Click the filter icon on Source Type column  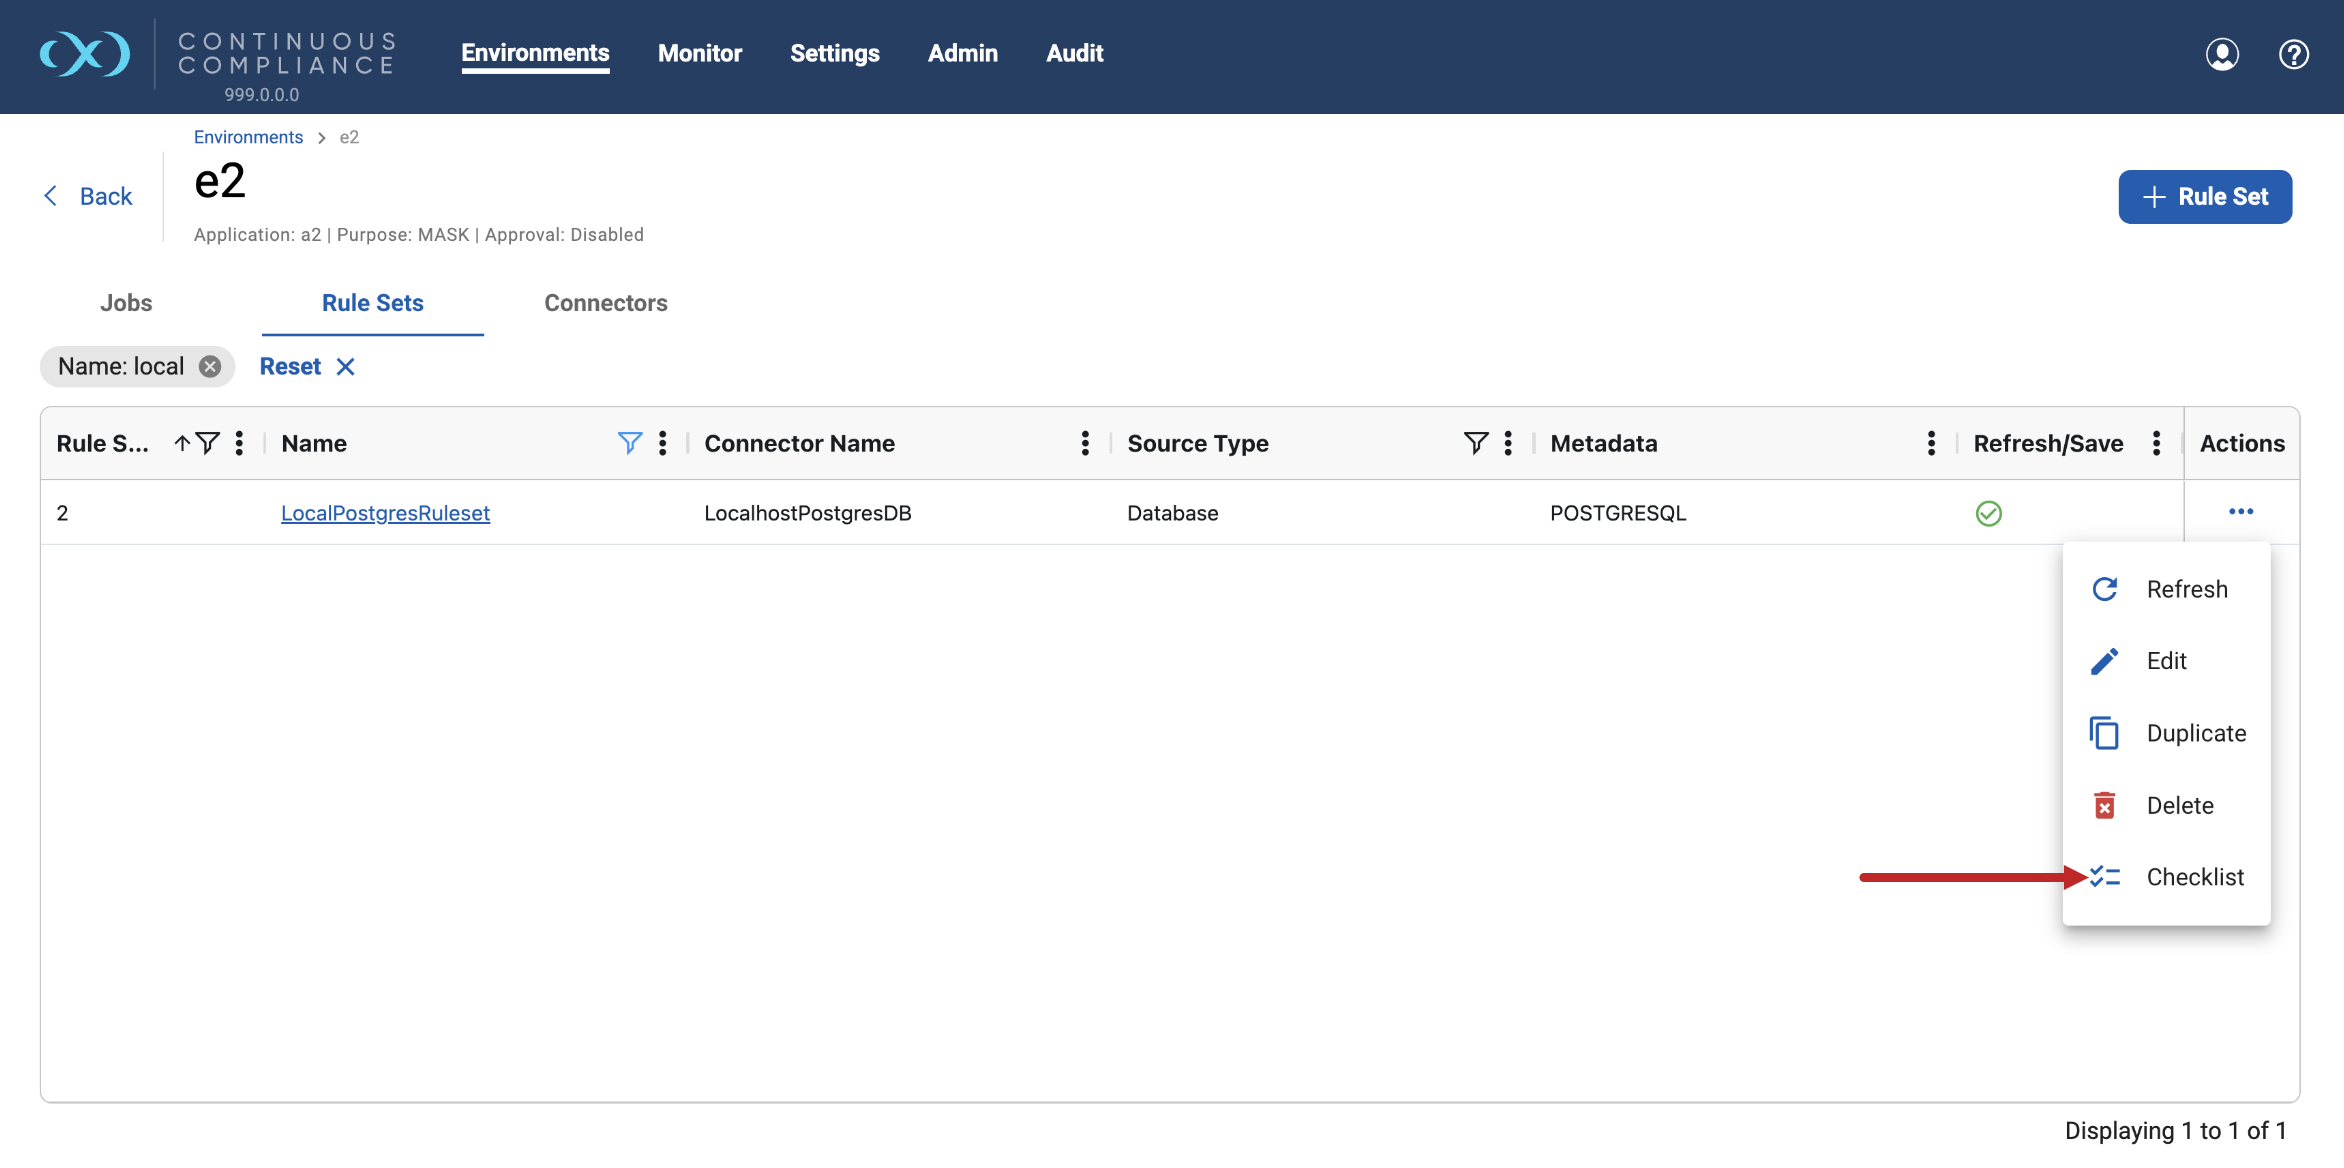[x=1476, y=443]
